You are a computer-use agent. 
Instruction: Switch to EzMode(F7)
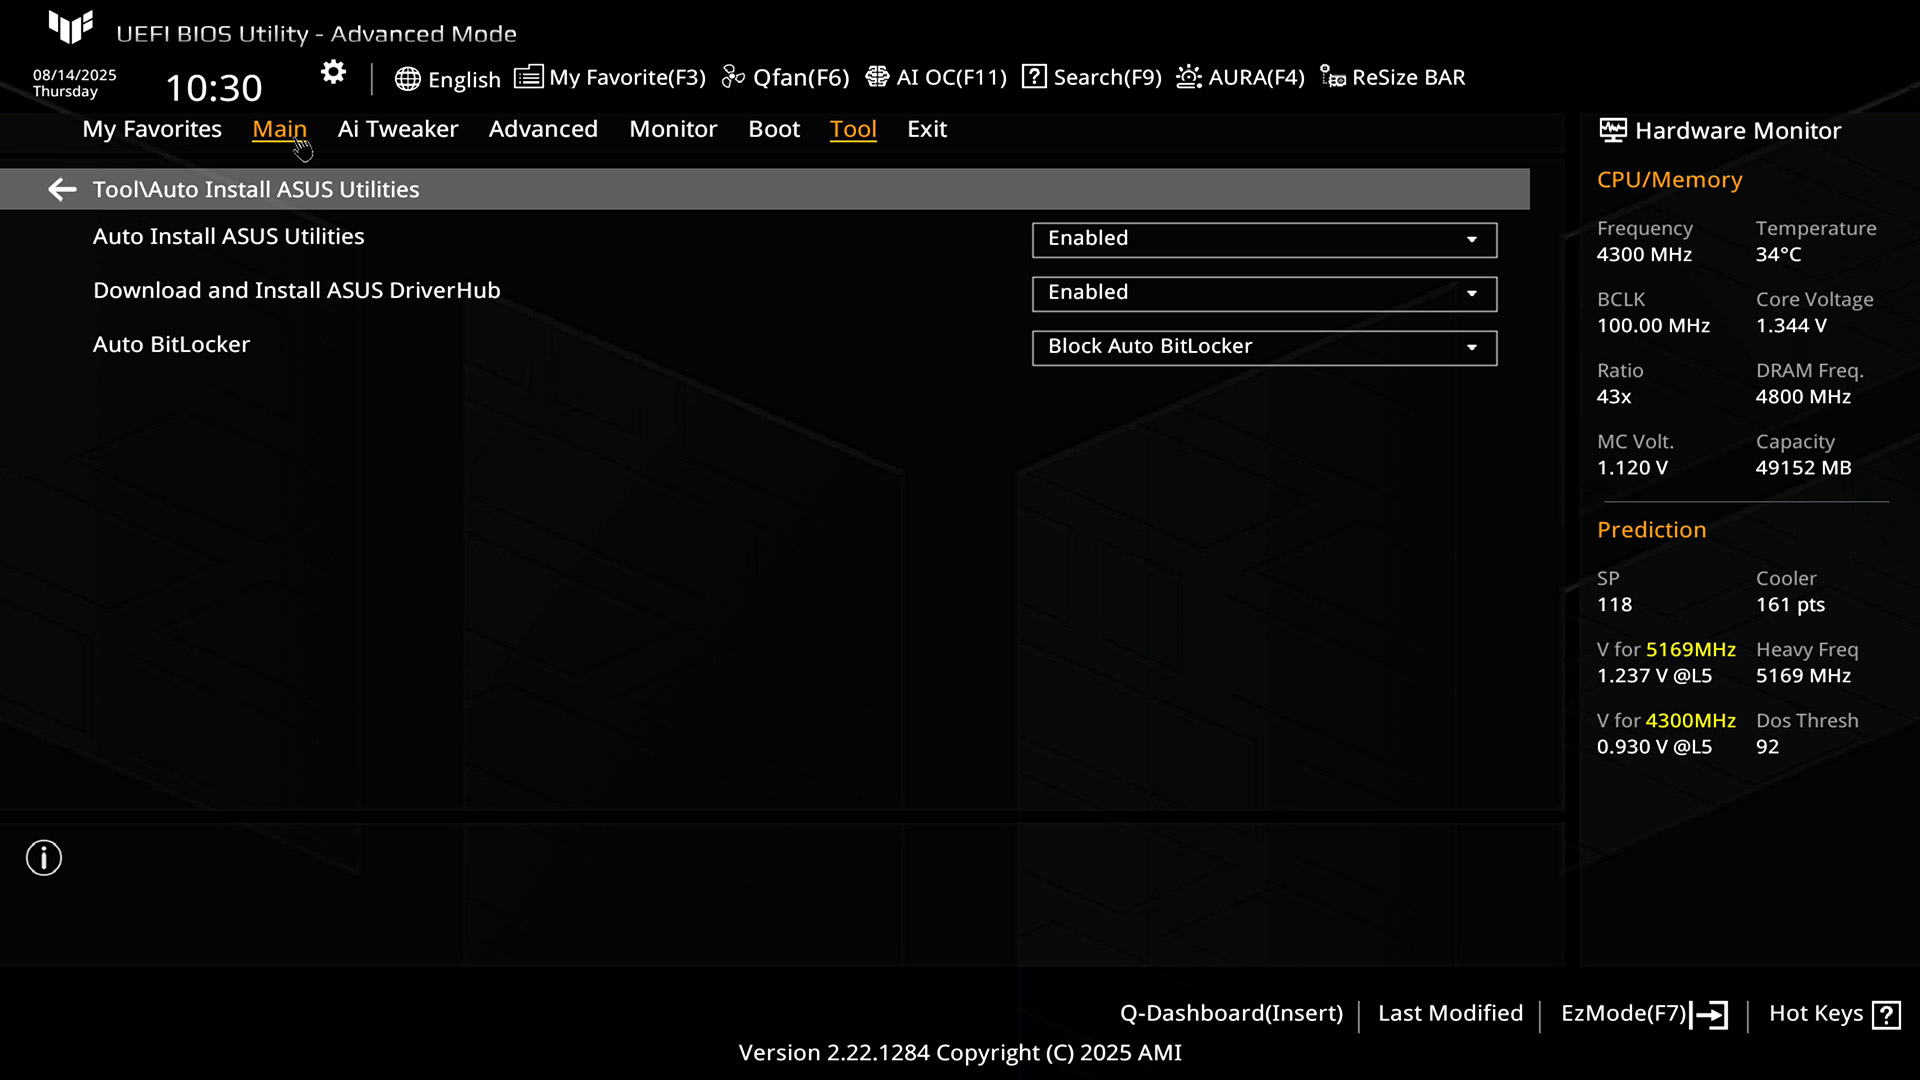[1643, 1014]
